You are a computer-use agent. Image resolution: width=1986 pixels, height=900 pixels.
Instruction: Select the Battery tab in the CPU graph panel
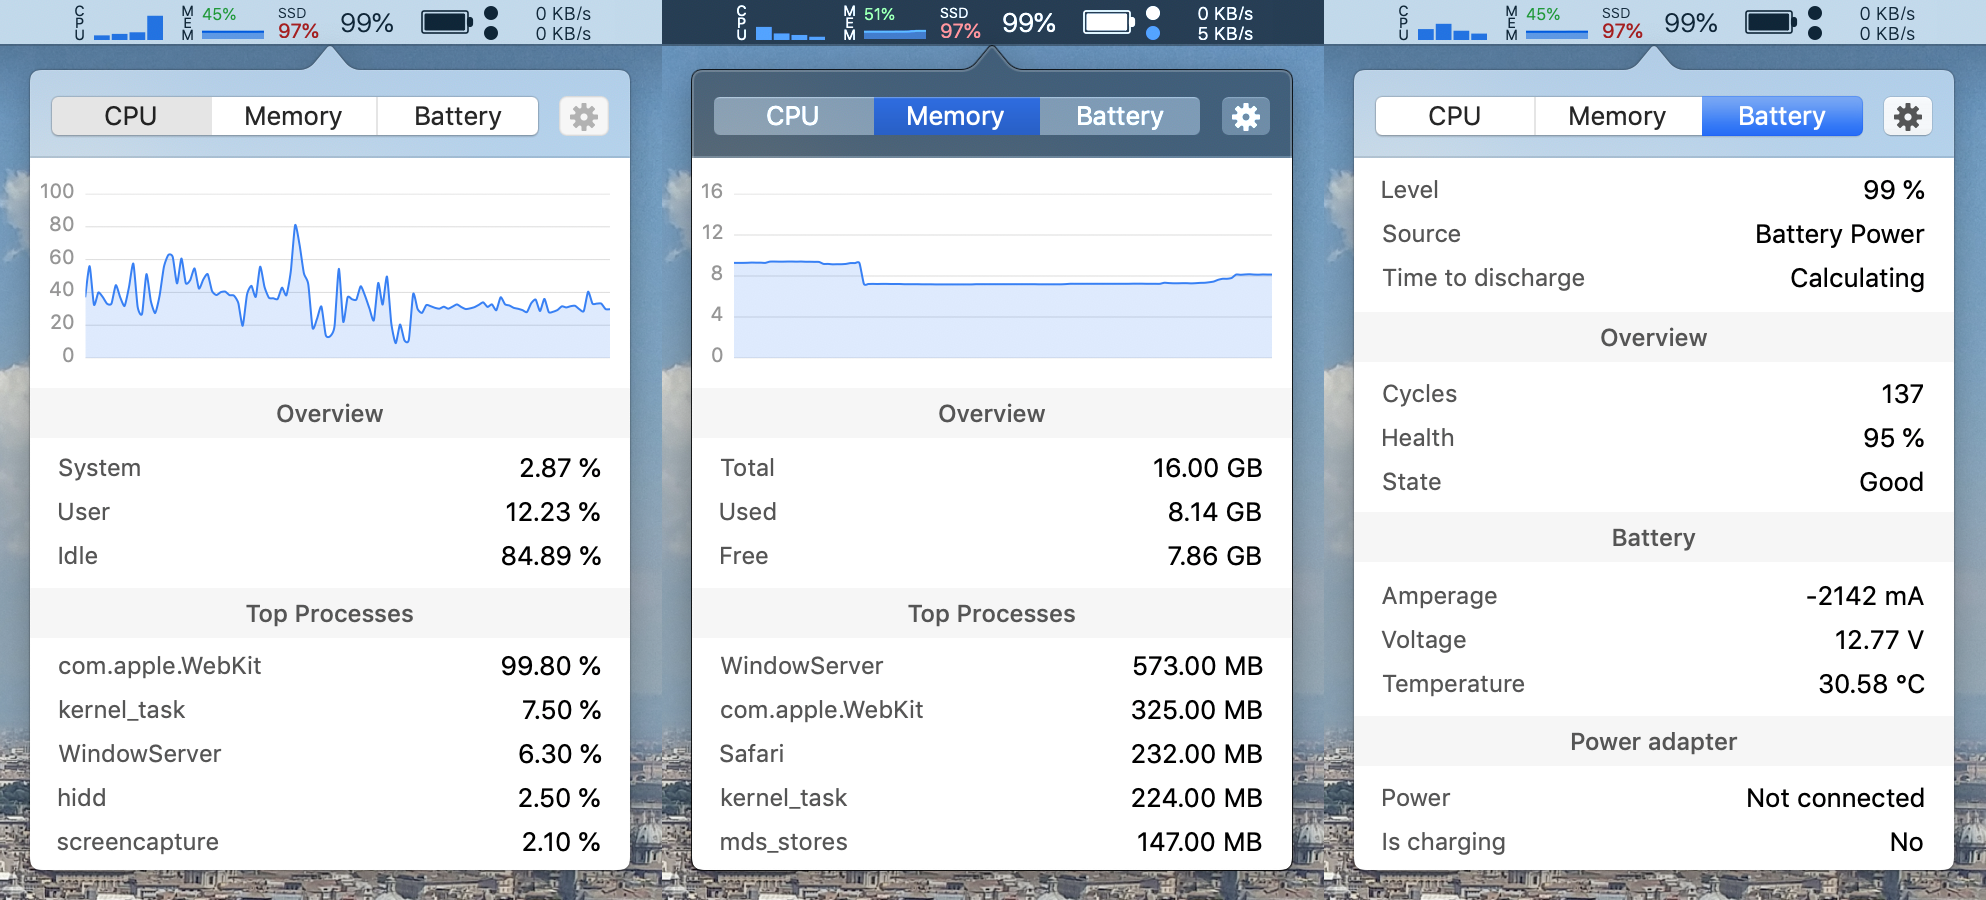tap(457, 117)
